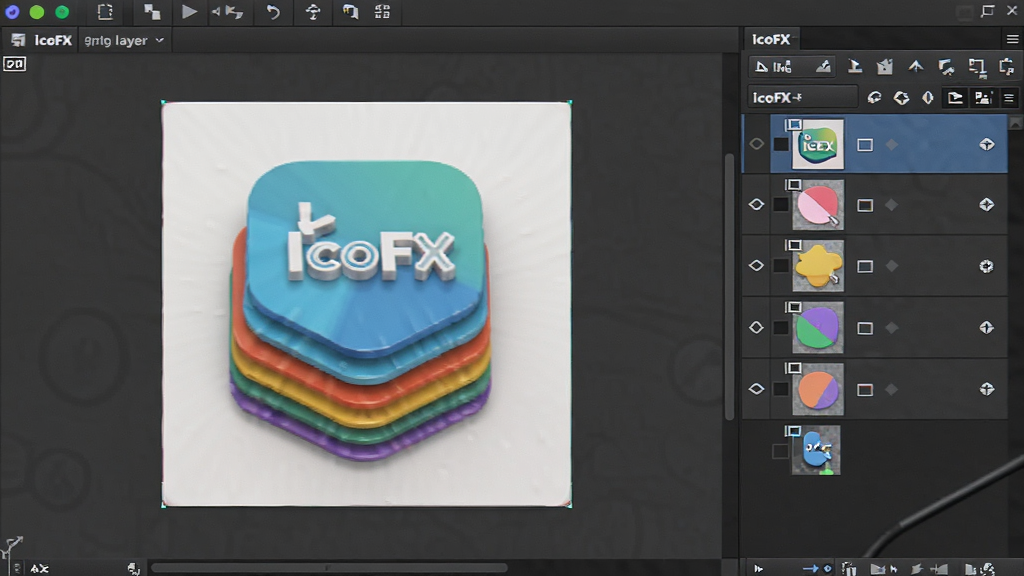1024x576 pixels.
Task: Click the flip arrows icon beside play button
Action: (x=228, y=12)
